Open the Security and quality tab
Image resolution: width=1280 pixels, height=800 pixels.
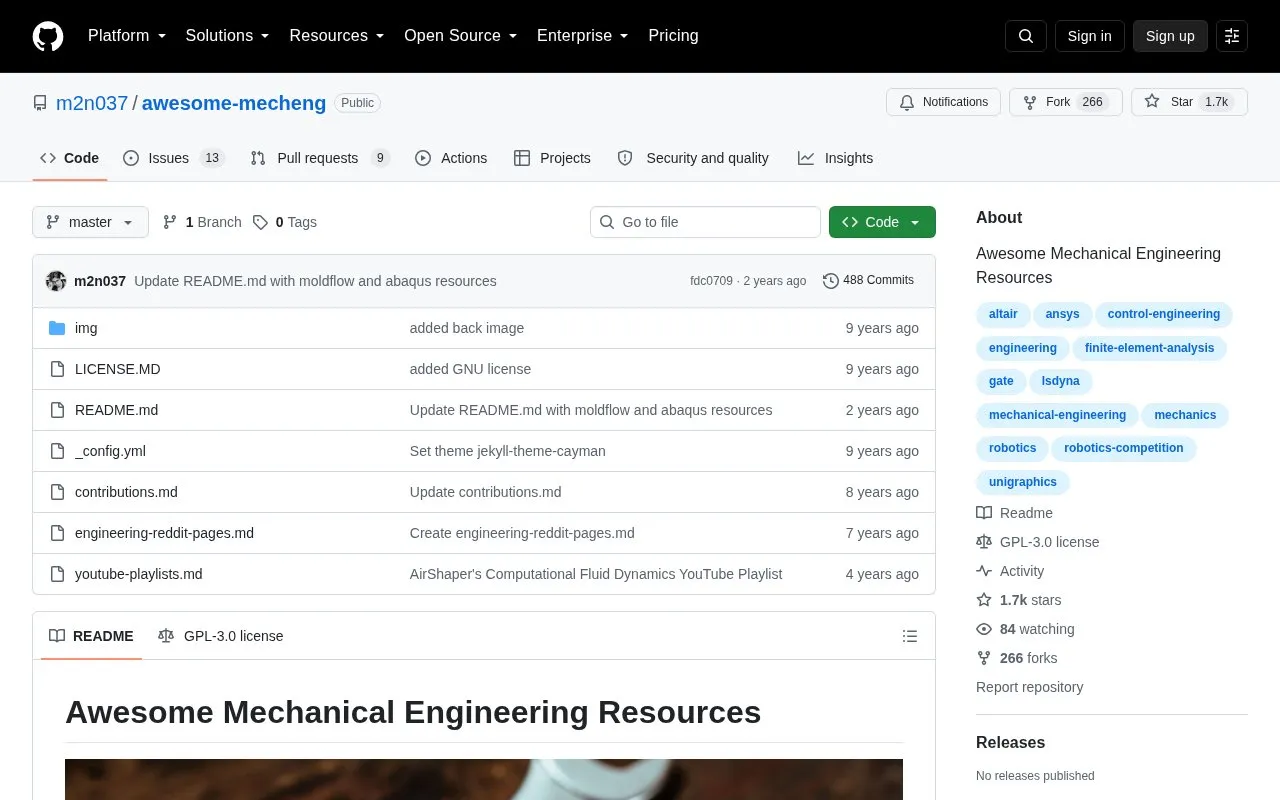(694, 158)
